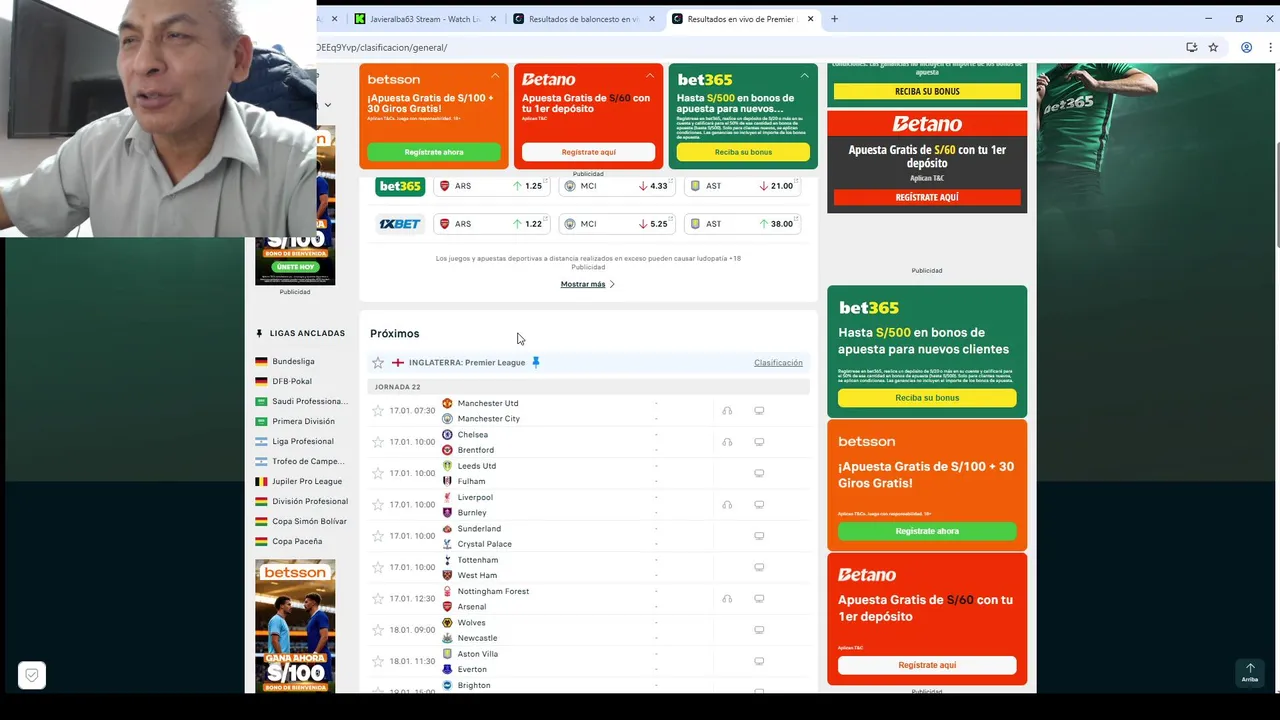Screen dimensions: 1280x720
Task: Open Saudi Professional league link
Action: 309,401
